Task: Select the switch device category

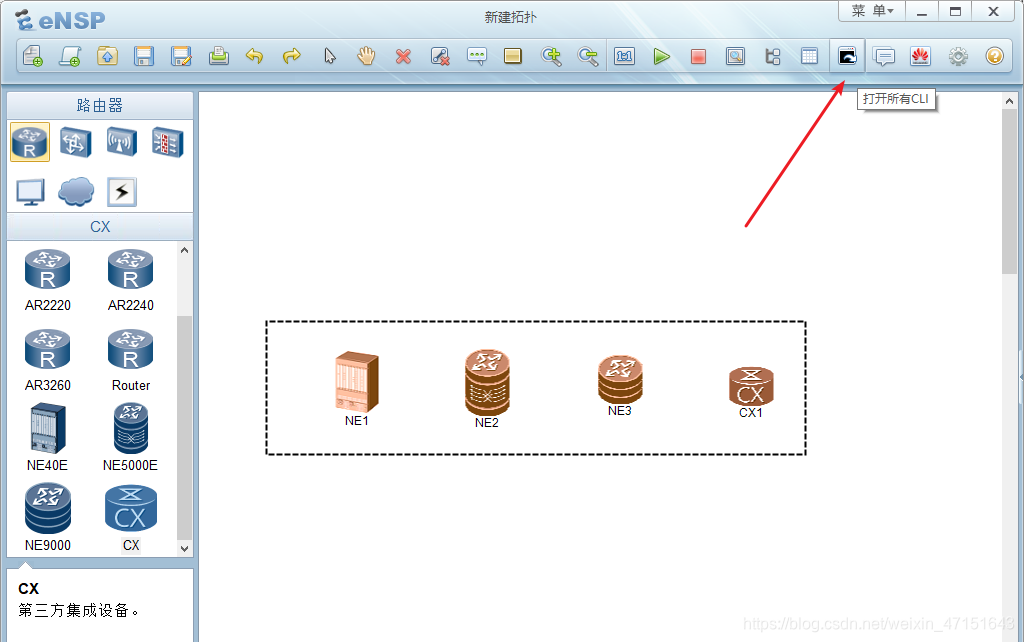Action: coord(75,142)
